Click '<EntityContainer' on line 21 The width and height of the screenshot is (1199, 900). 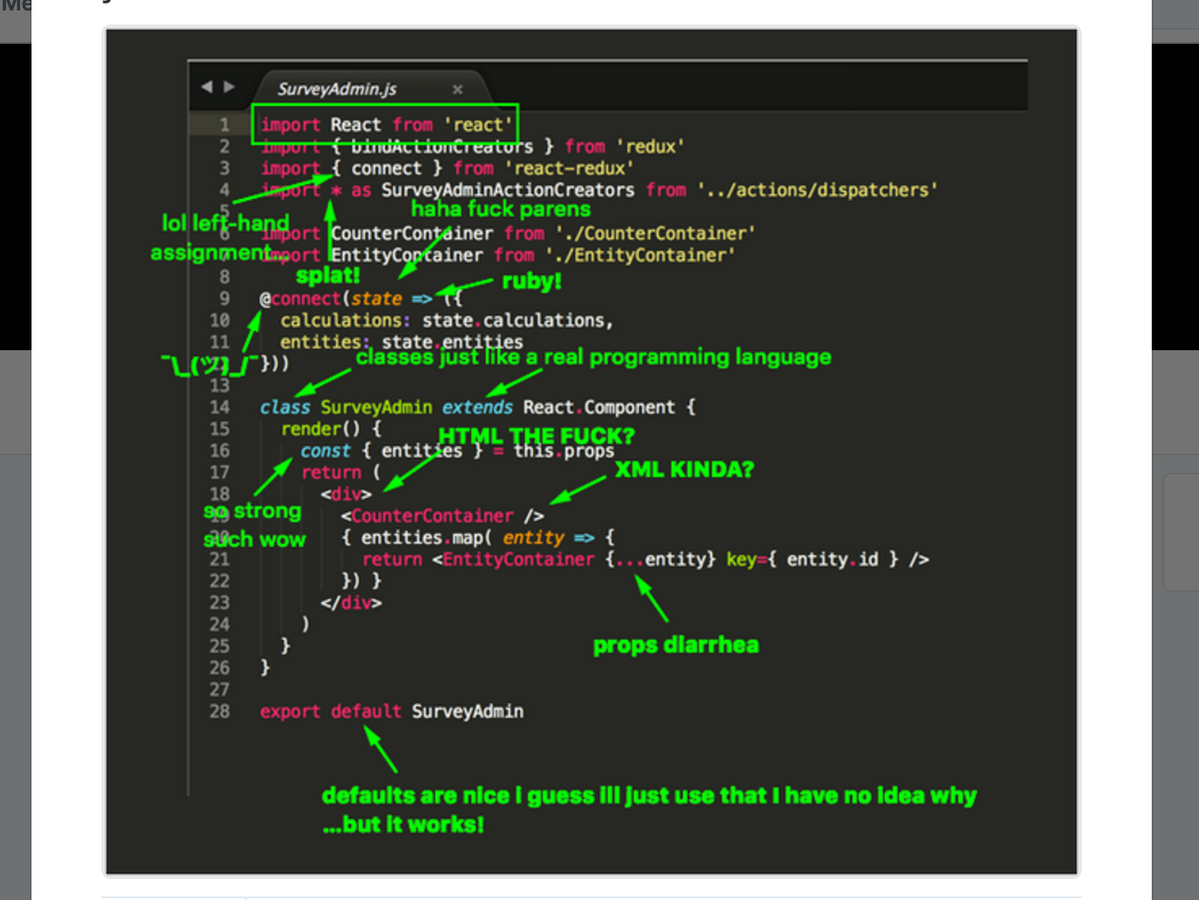(513, 560)
